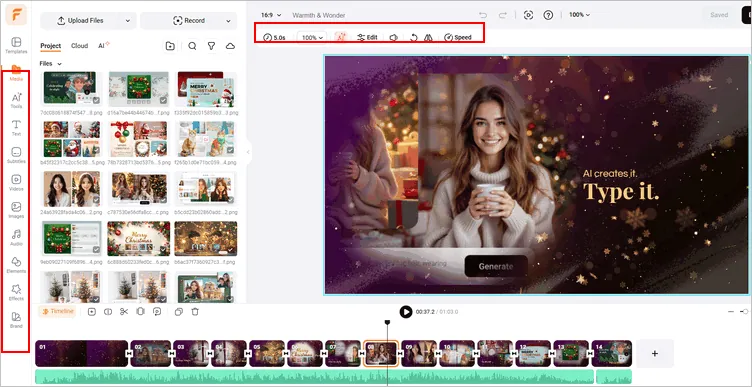Open the Brand sidebar panel

[x=16, y=320]
